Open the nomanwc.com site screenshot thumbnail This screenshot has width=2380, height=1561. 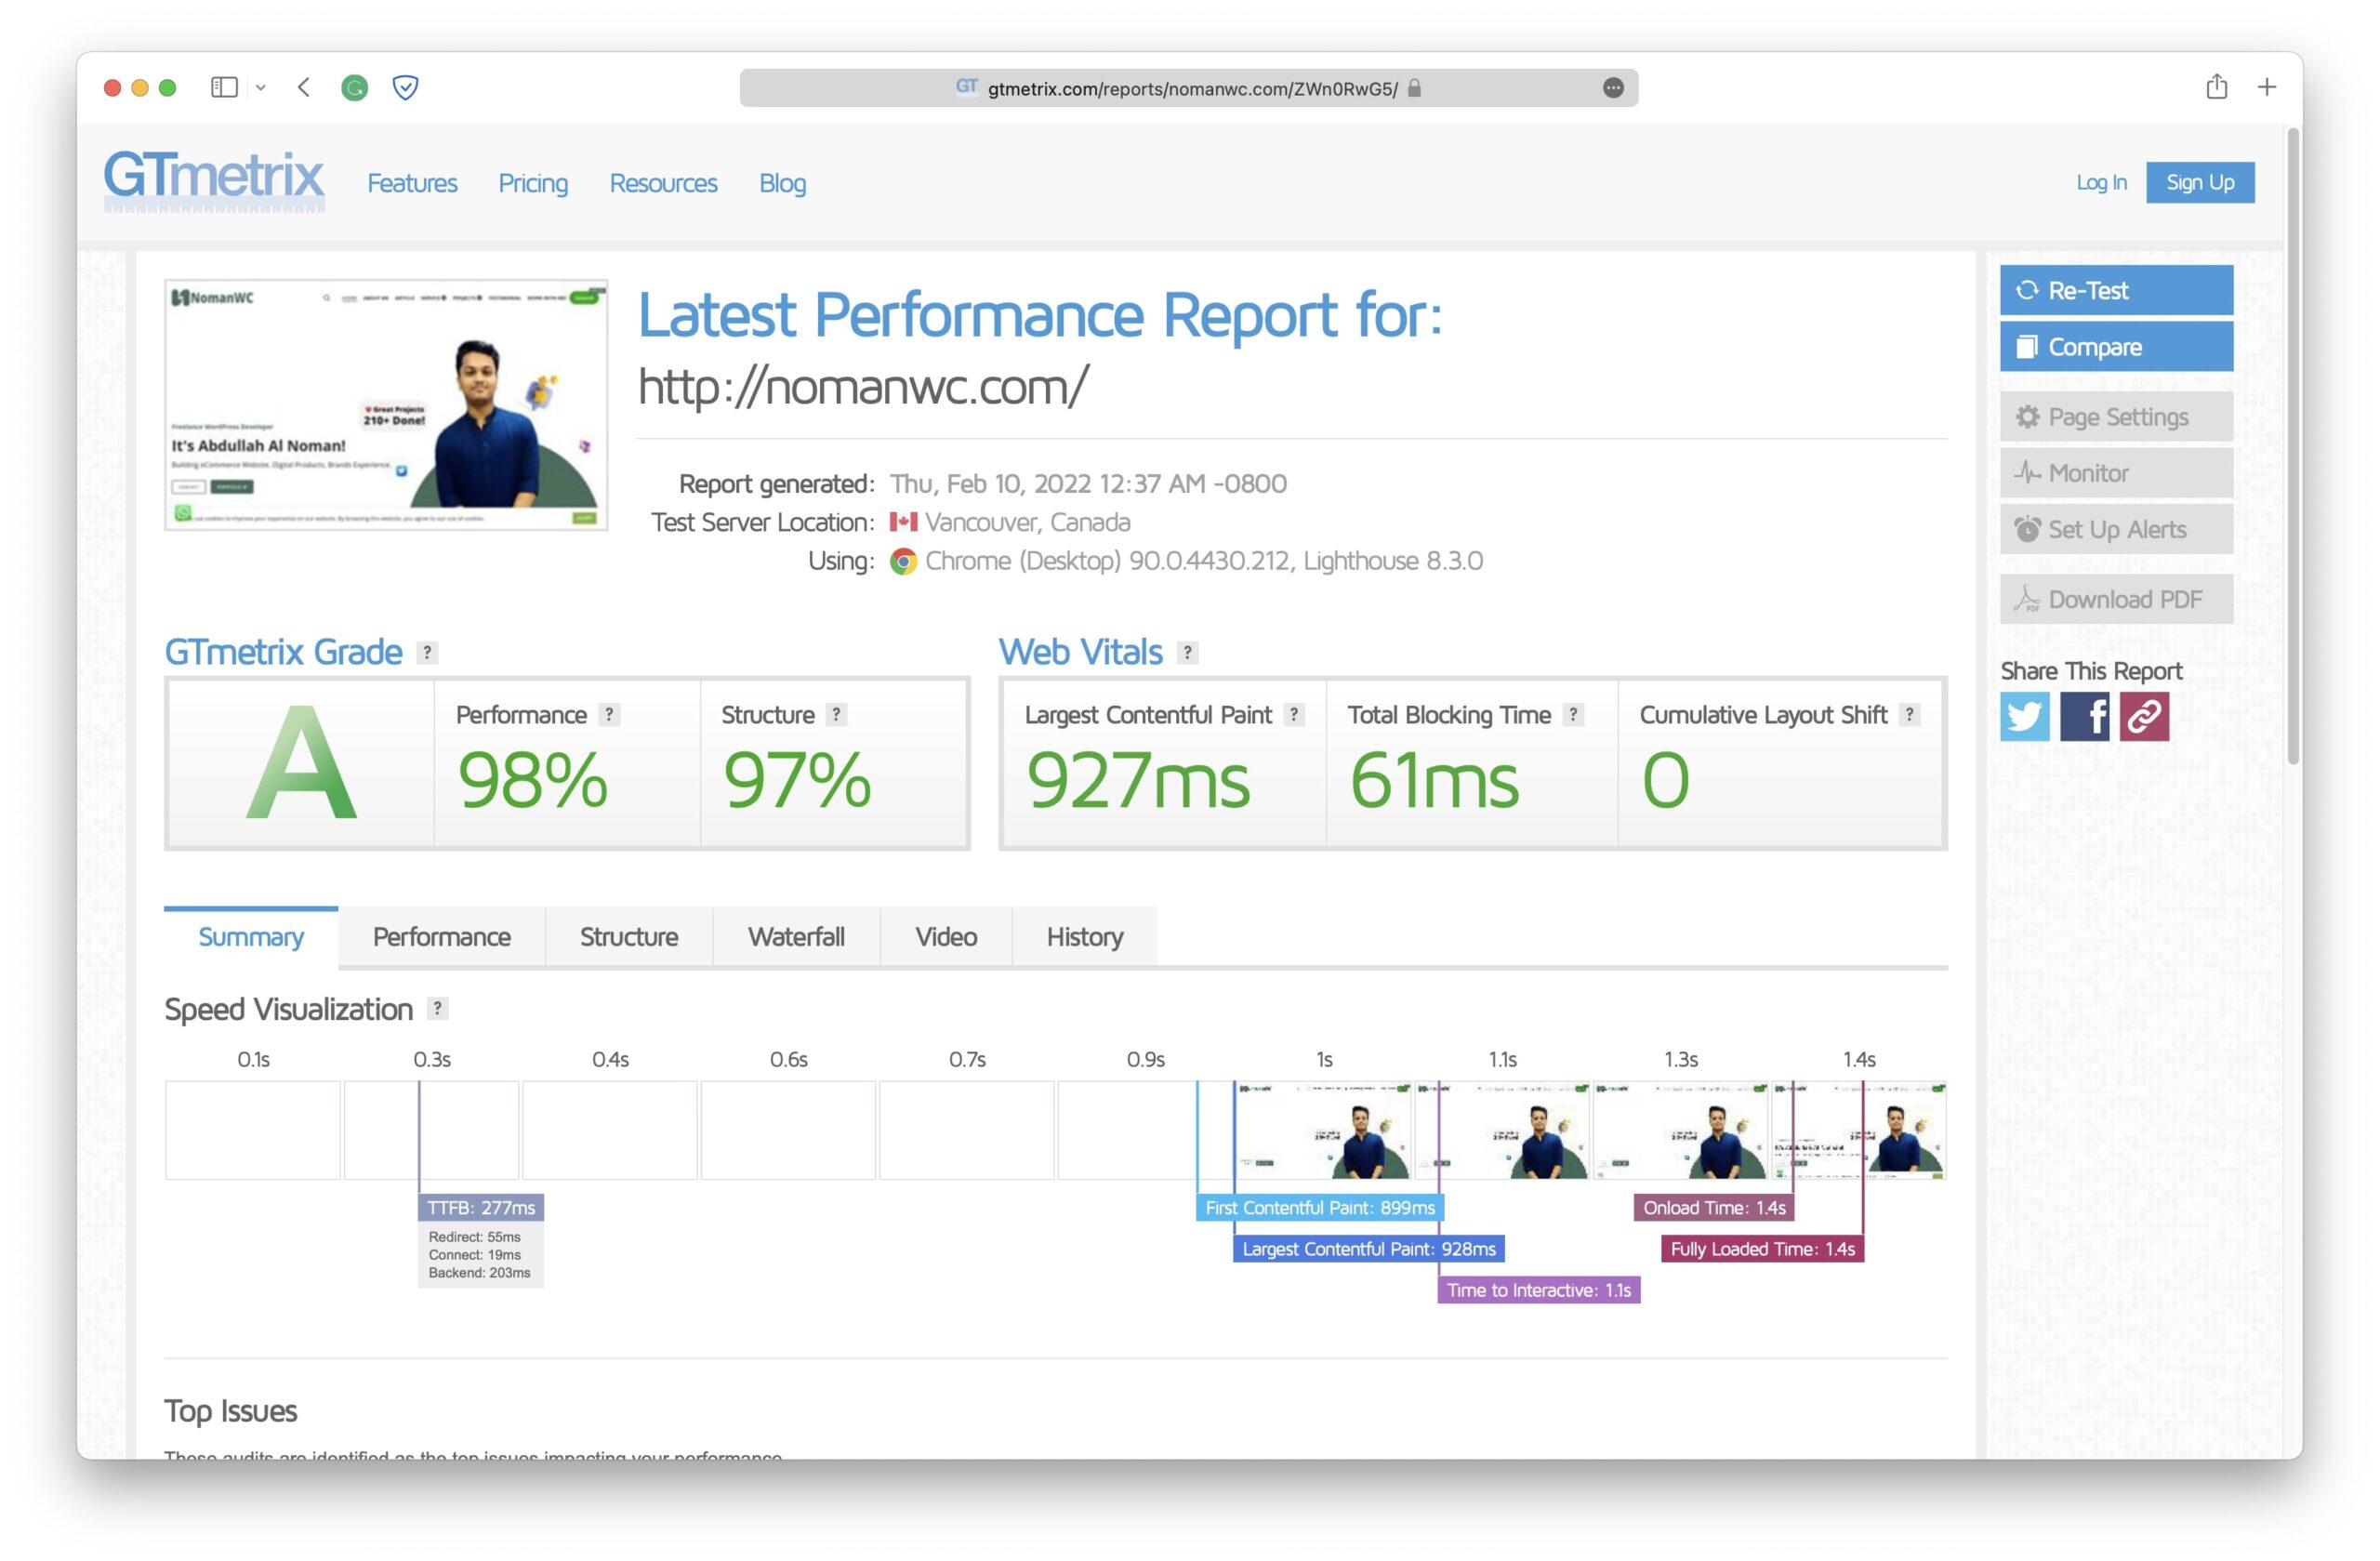click(386, 405)
